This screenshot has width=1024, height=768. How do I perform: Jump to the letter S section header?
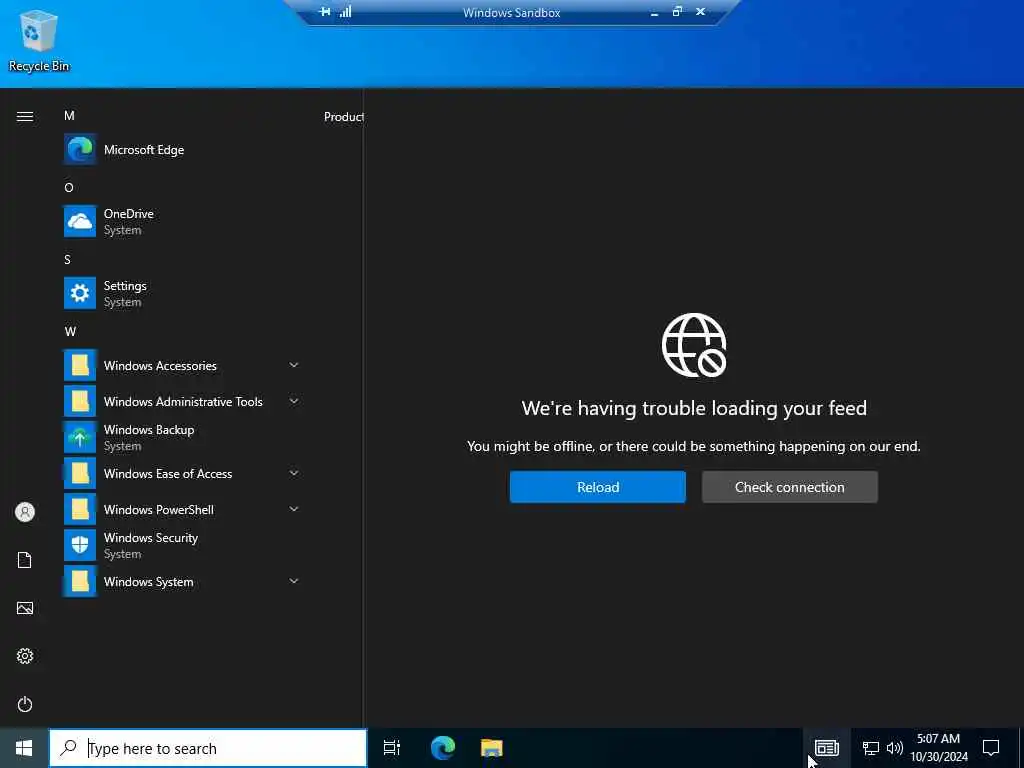(67, 260)
